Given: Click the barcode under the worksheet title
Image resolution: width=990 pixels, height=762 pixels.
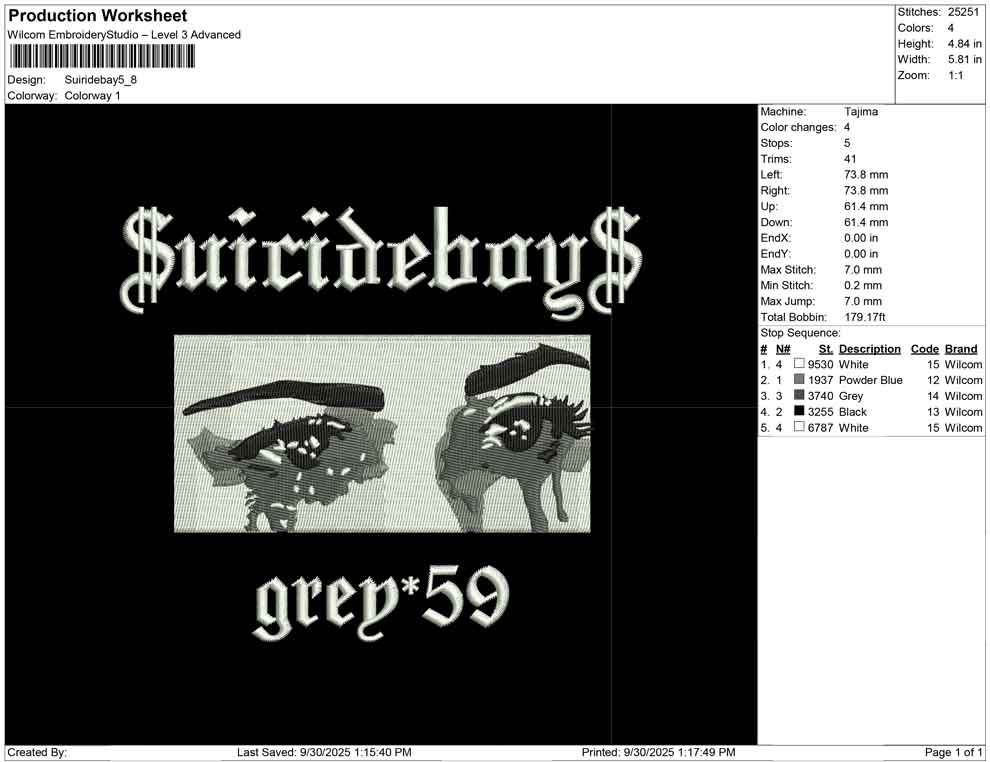Looking at the screenshot, I should (102, 56).
